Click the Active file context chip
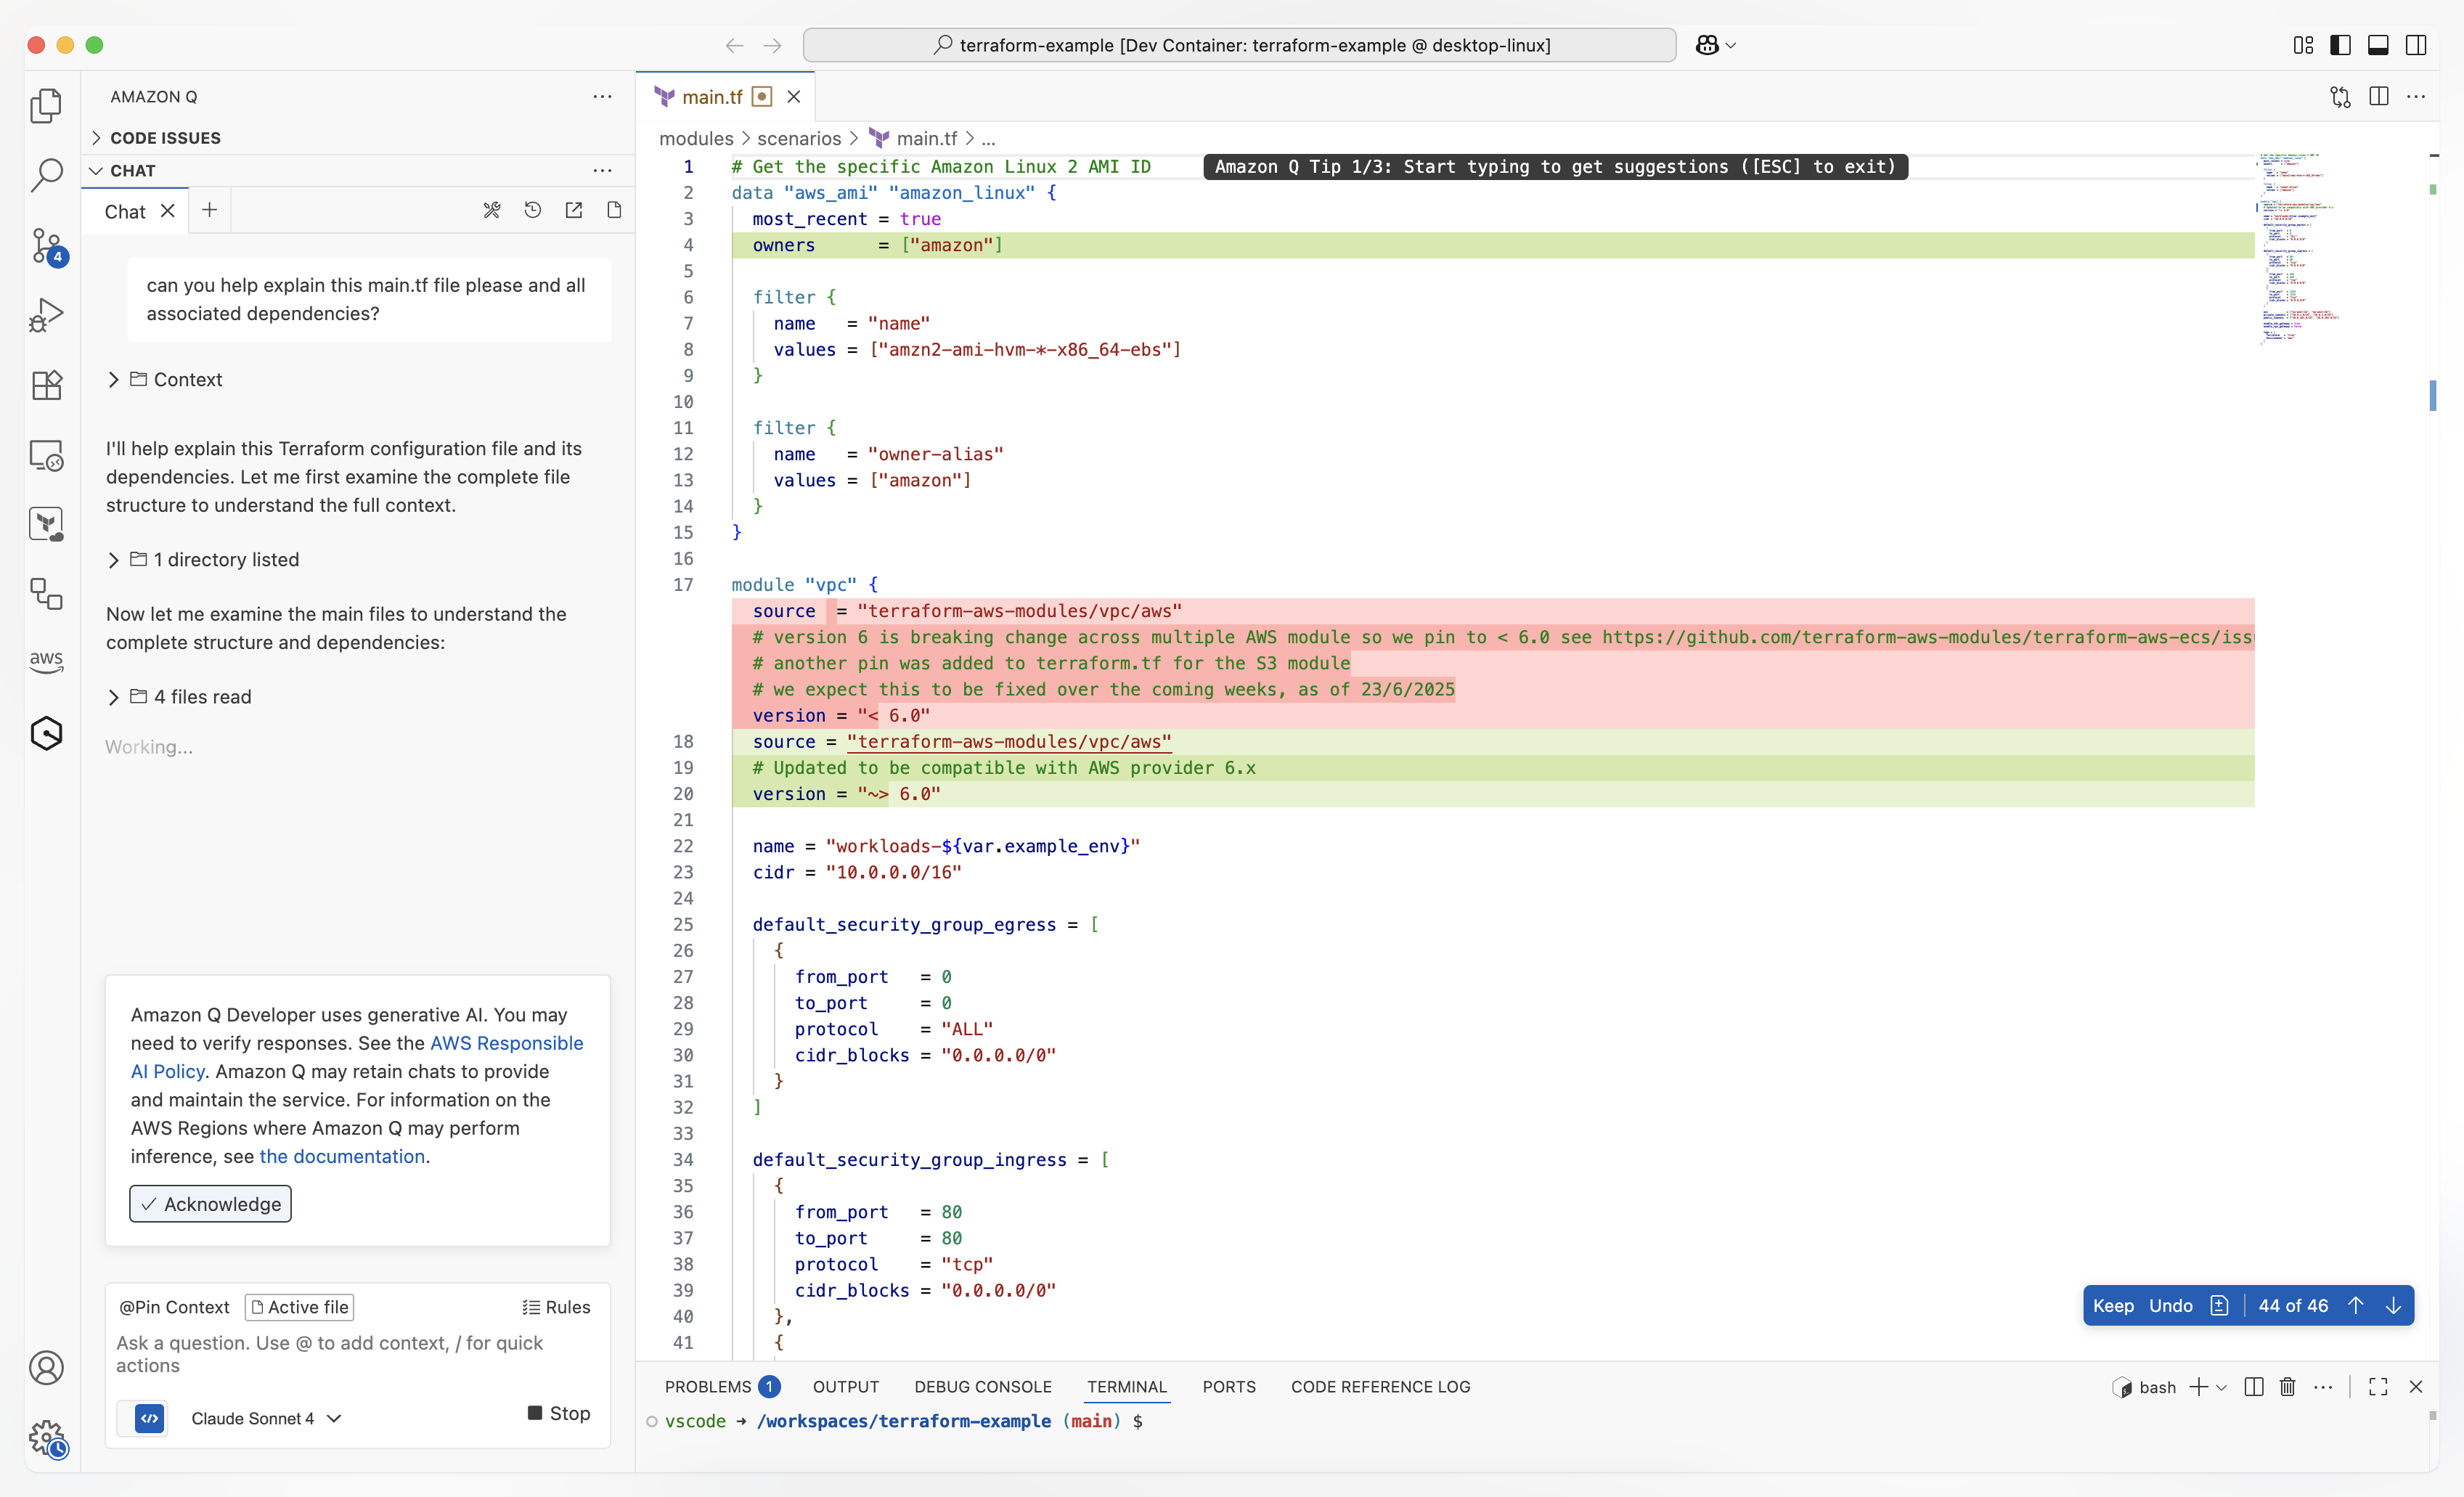Image resolution: width=2464 pixels, height=1497 pixels. pyautogui.click(x=299, y=1307)
